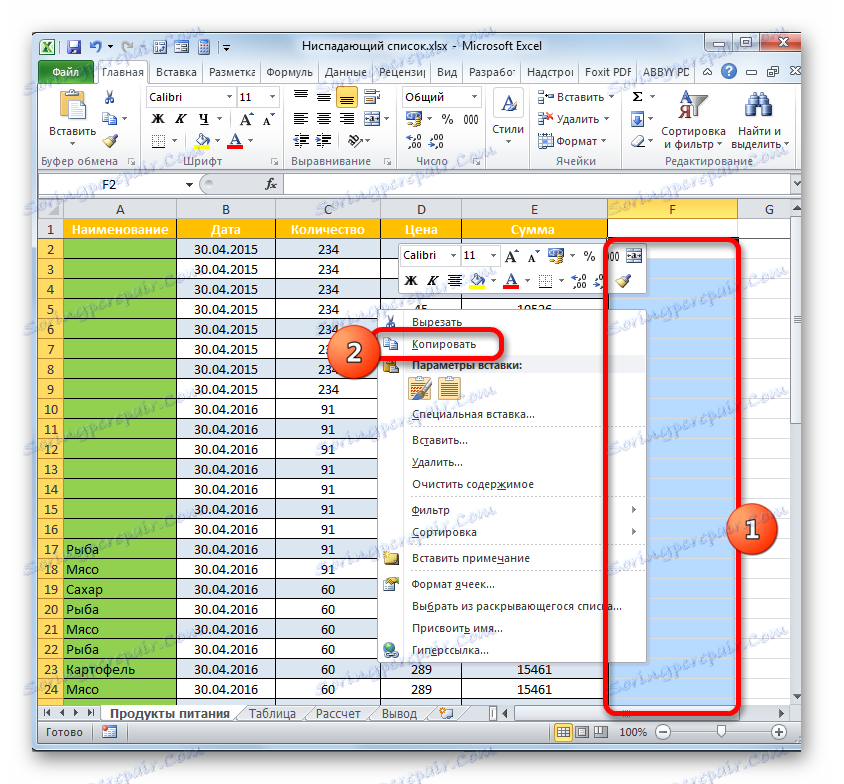The height and width of the screenshot is (784, 844).
Task: Choose Формат ячеек in context menu
Action: coord(453,584)
